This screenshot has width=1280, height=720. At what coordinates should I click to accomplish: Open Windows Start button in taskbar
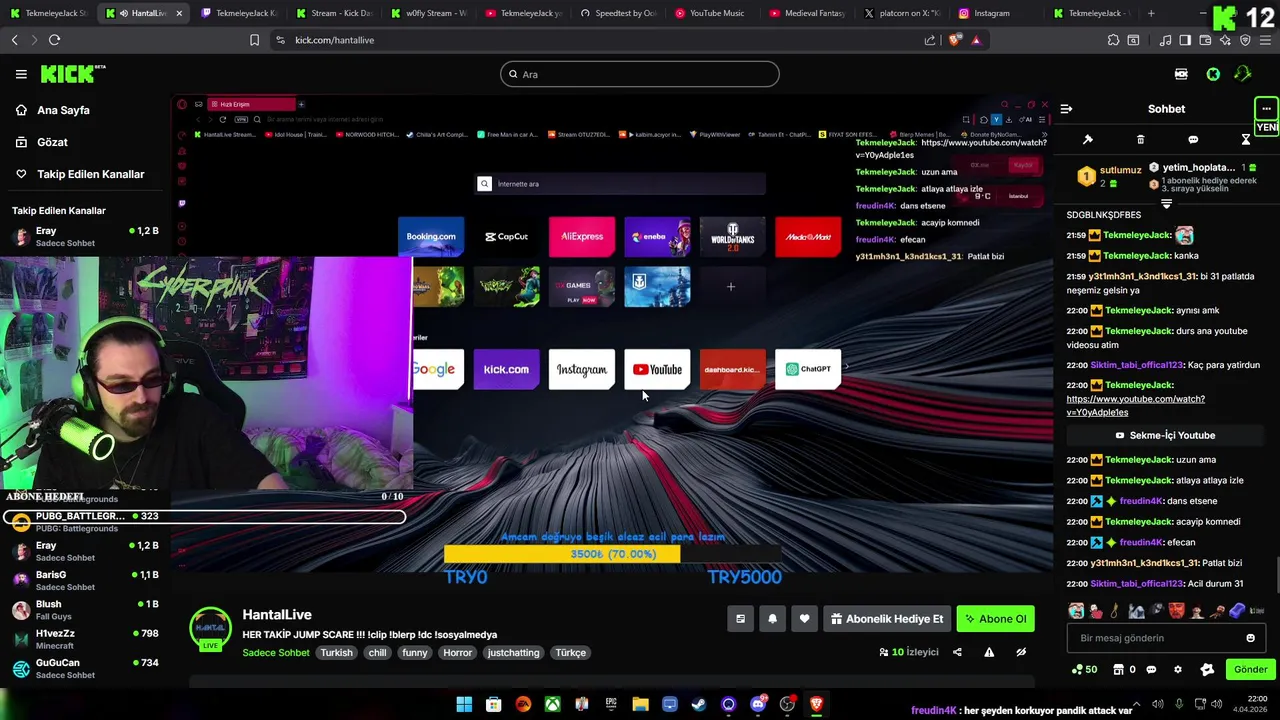point(464,704)
